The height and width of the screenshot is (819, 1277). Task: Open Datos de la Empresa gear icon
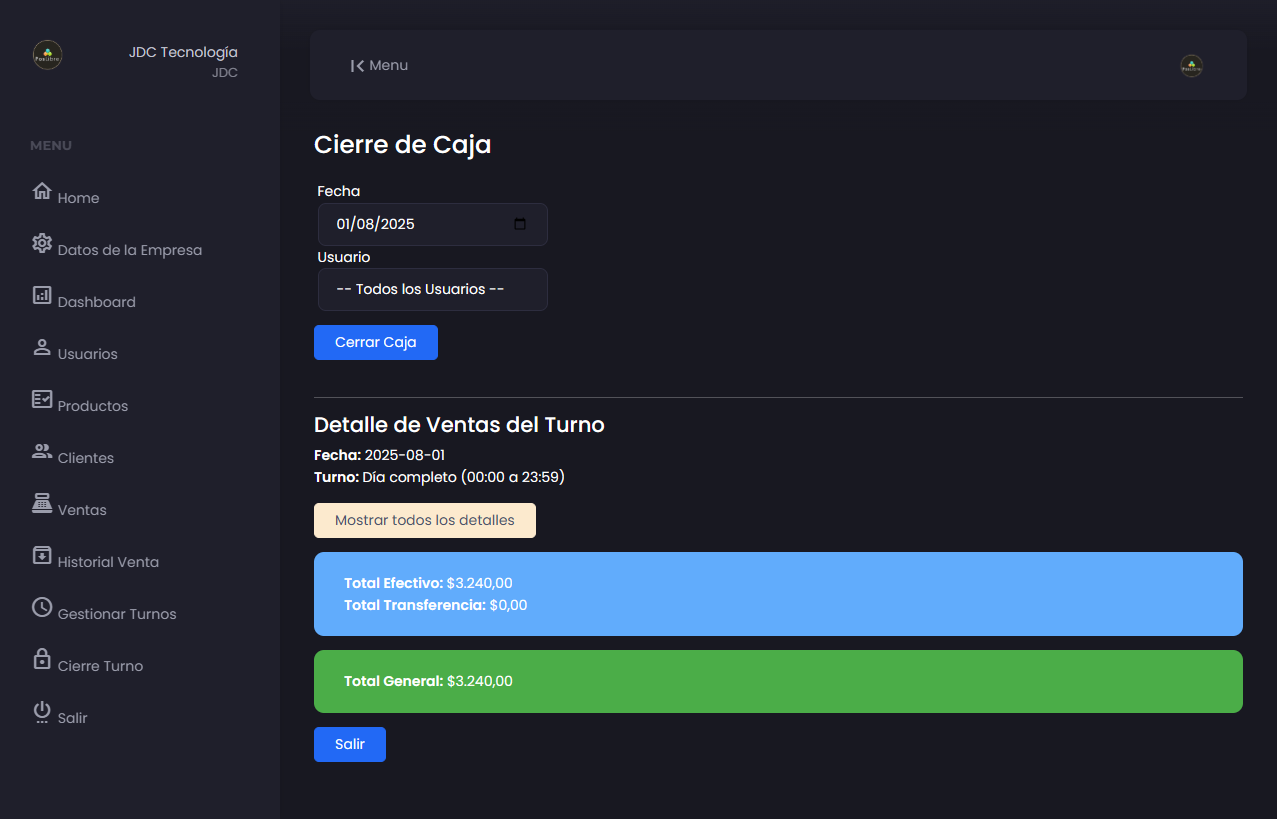[42, 243]
